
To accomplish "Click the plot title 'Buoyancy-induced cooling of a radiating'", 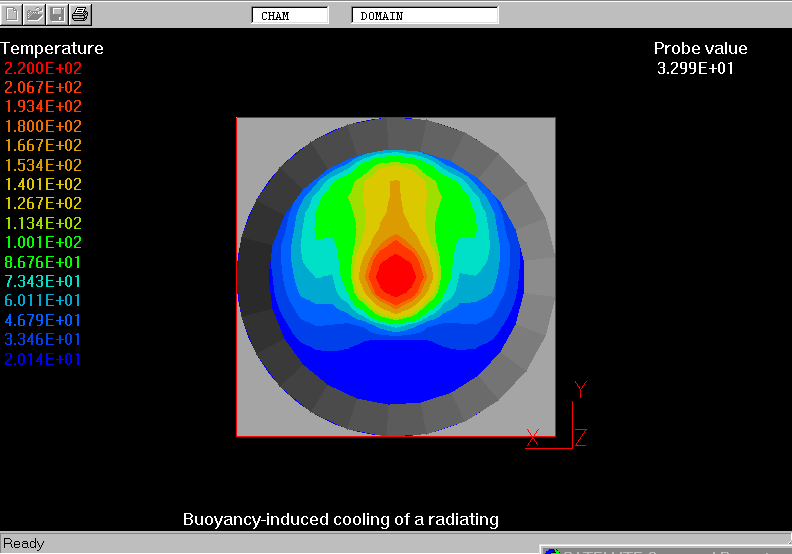I will (x=340, y=519).
